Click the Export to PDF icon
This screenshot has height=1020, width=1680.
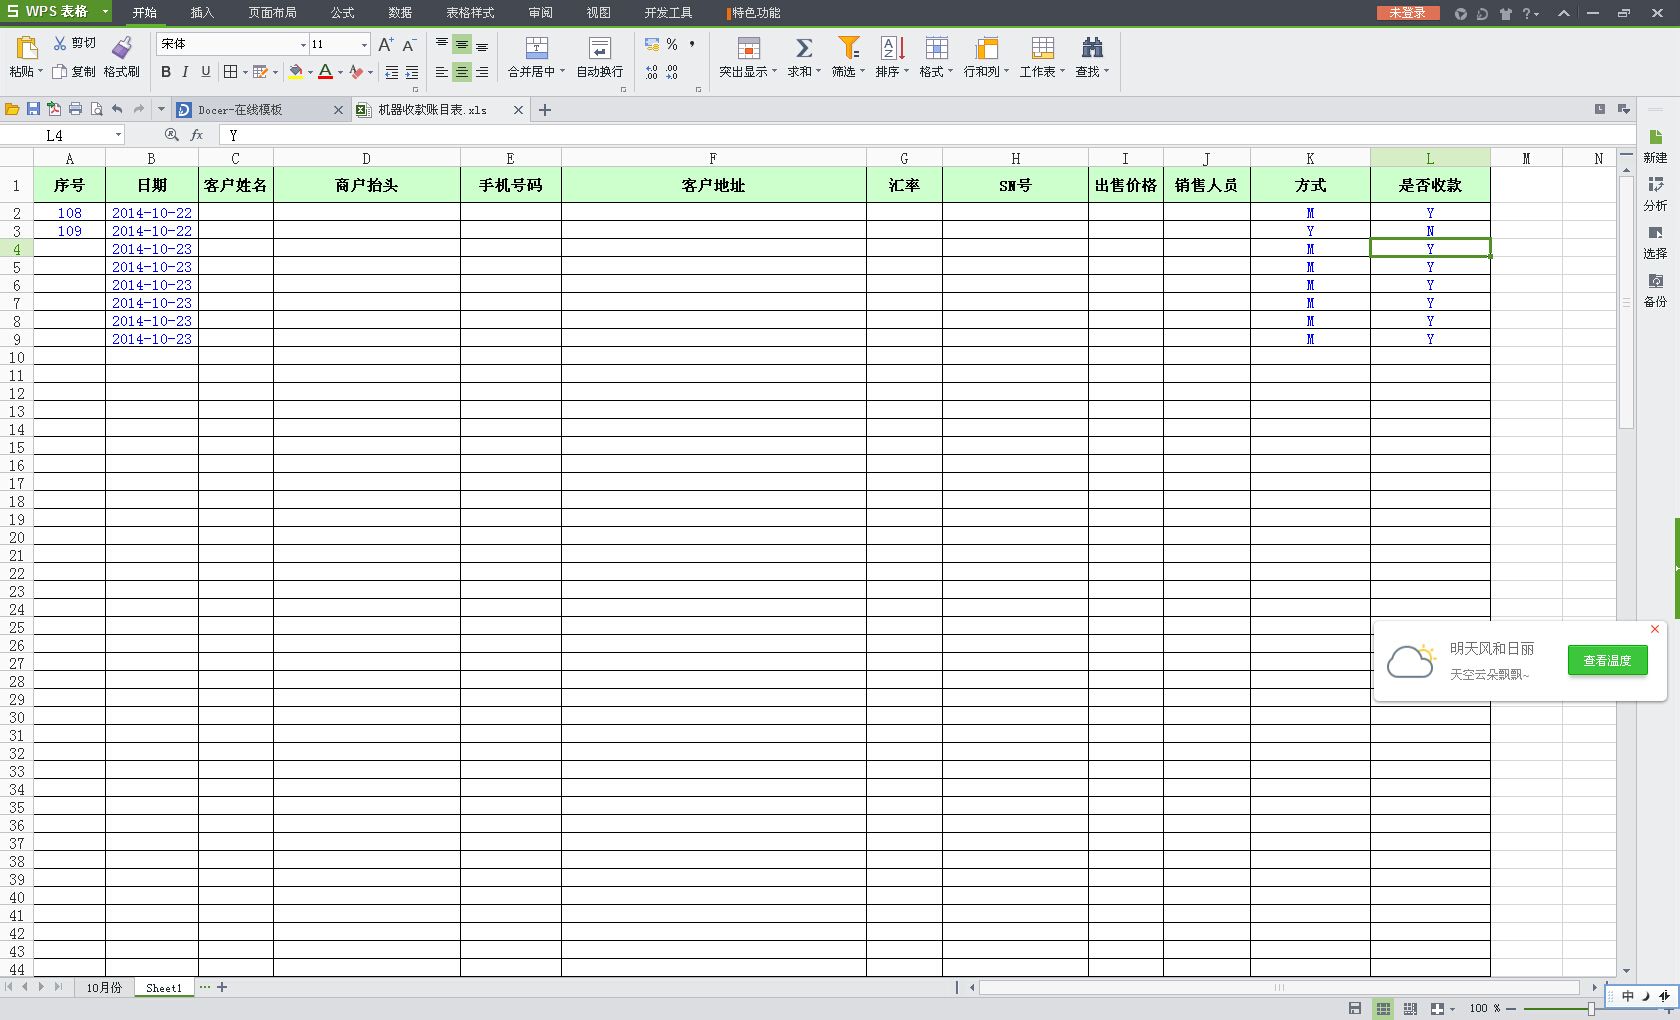[x=54, y=109]
